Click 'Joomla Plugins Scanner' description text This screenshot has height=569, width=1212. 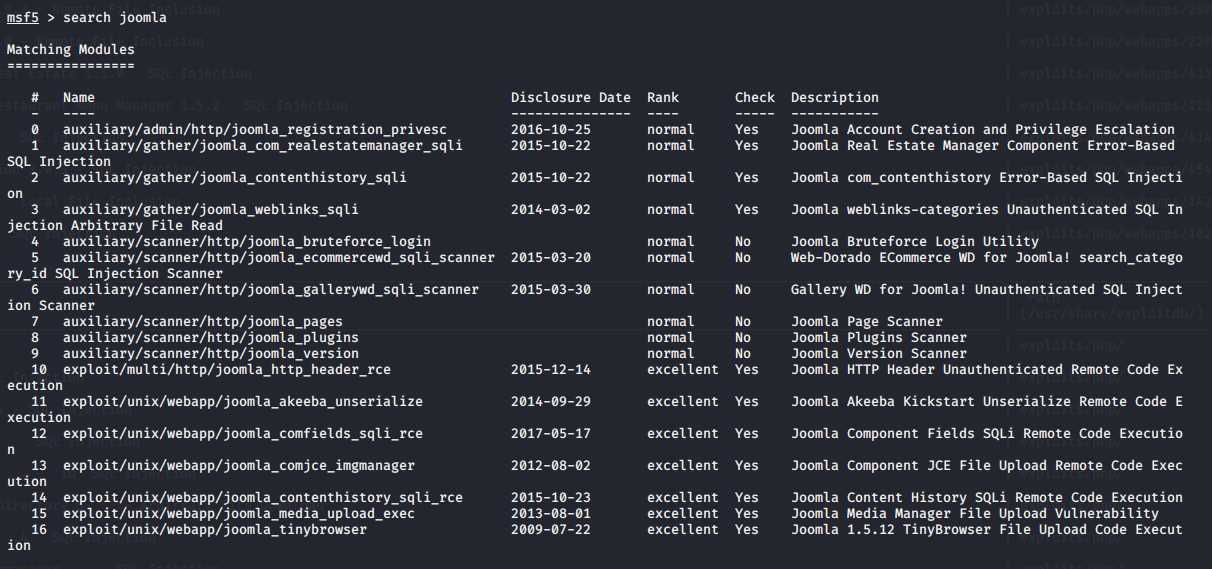pos(879,337)
